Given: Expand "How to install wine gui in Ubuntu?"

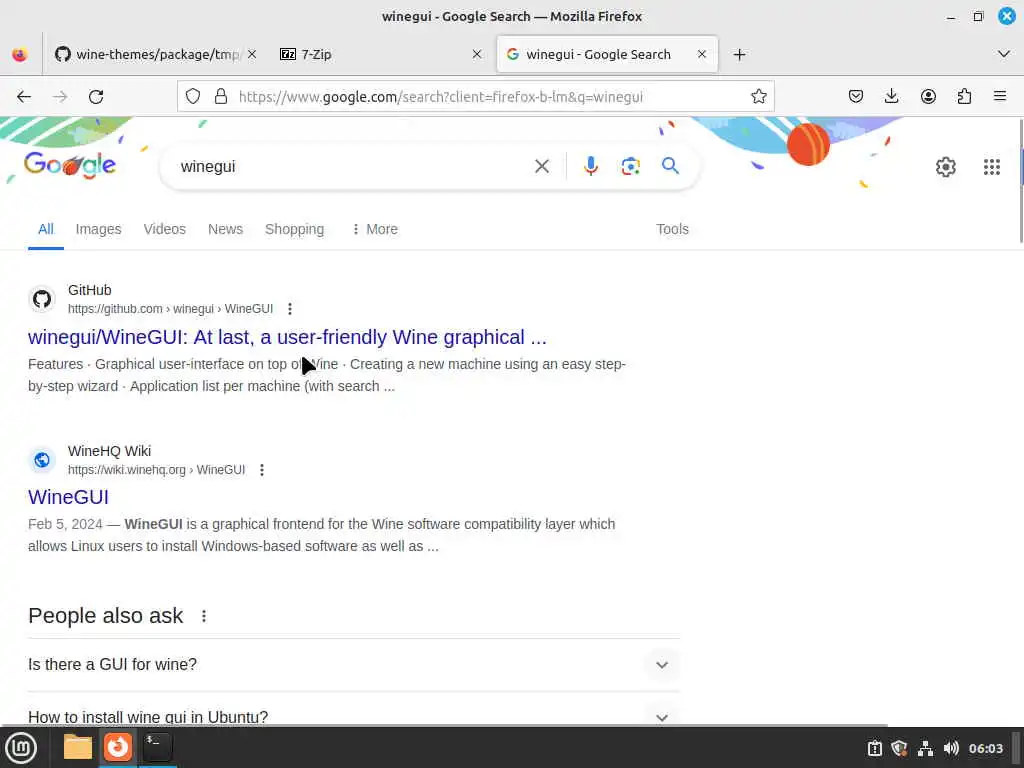Looking at the screenshot, I should click(353, 716).
